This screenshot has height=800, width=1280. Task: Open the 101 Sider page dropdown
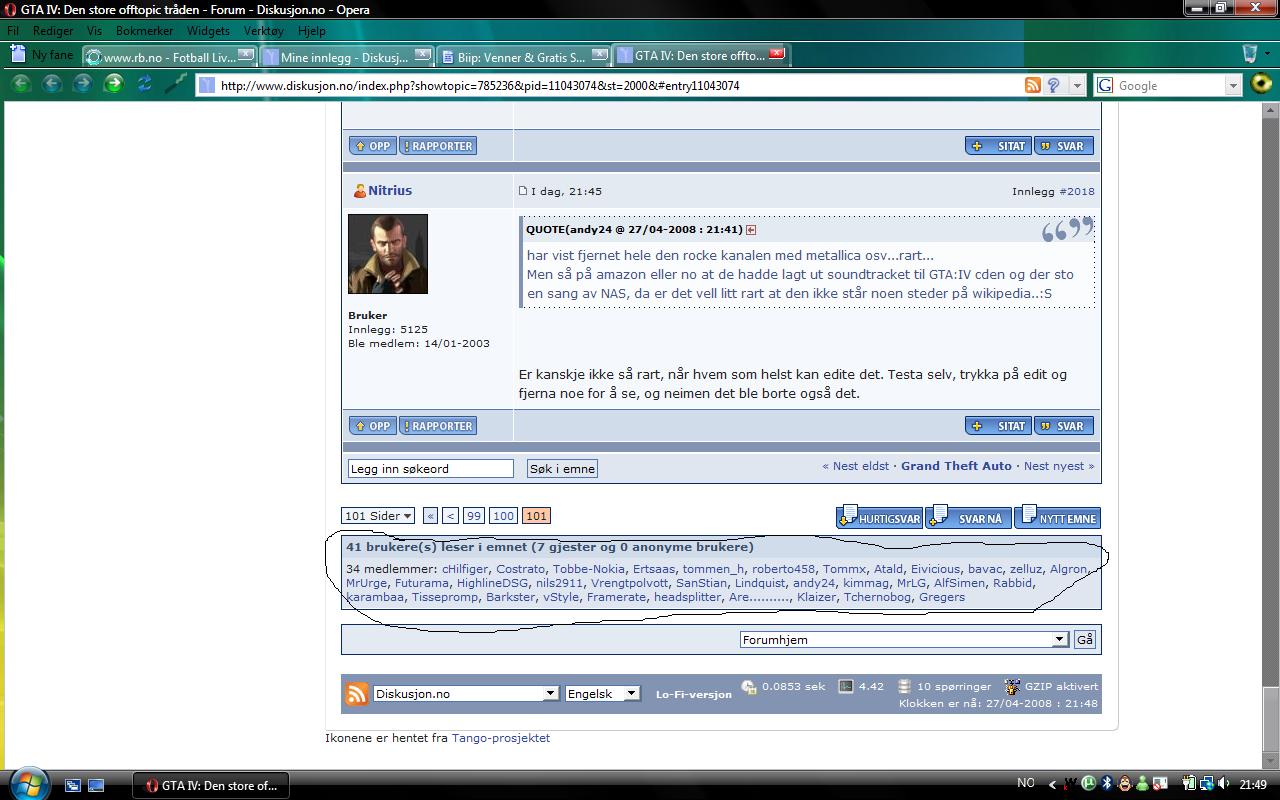pos(378,516)
